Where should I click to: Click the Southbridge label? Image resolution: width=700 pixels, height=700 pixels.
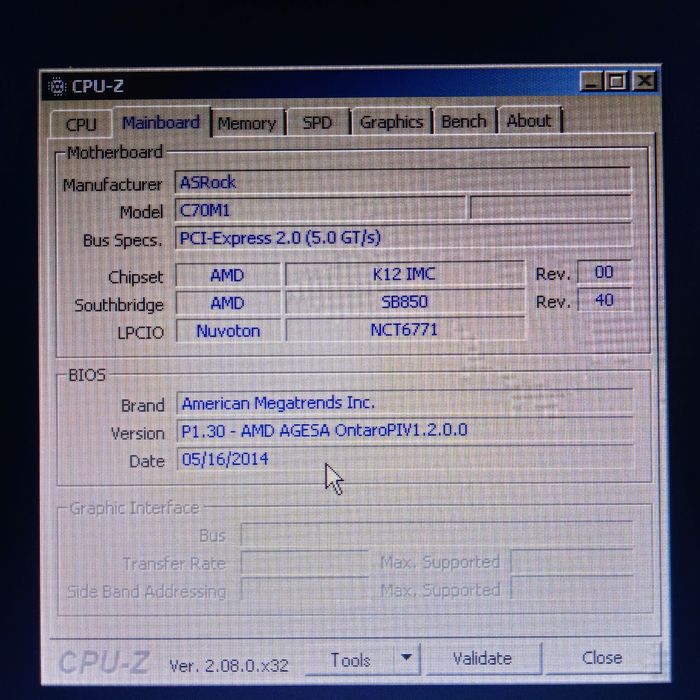point(119,305)
